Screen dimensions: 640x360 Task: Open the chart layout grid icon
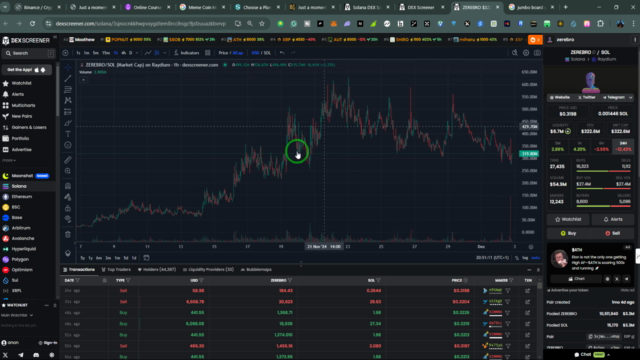click(208, 53)
